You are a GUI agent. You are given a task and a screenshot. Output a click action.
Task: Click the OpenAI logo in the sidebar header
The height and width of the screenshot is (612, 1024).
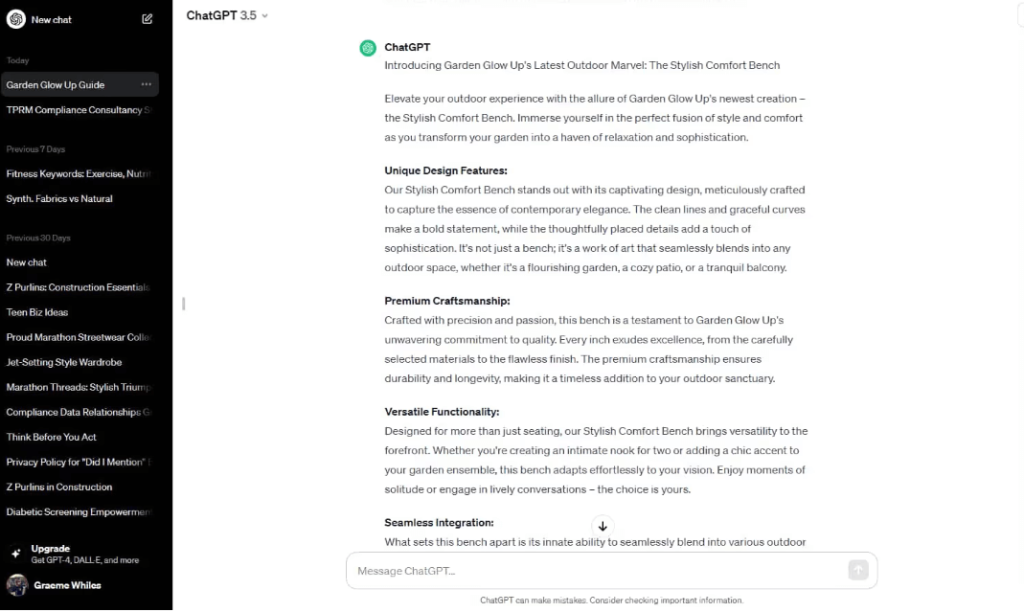click(x=14, y=19)
